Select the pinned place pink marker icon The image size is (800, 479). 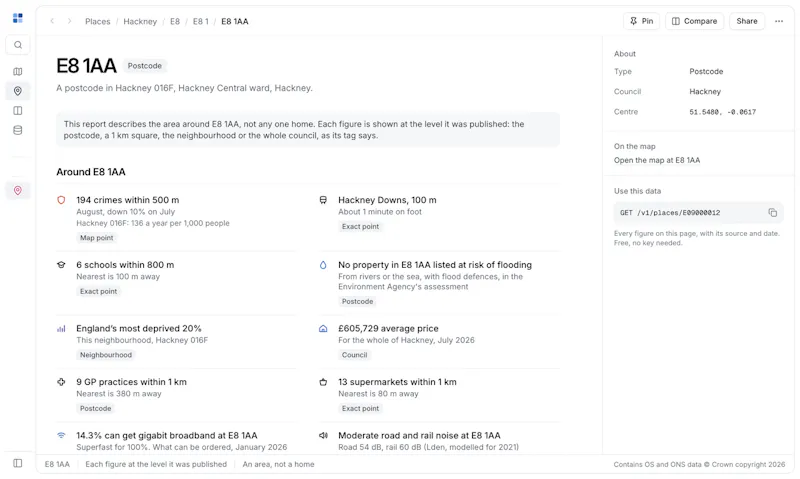(18, 191)
